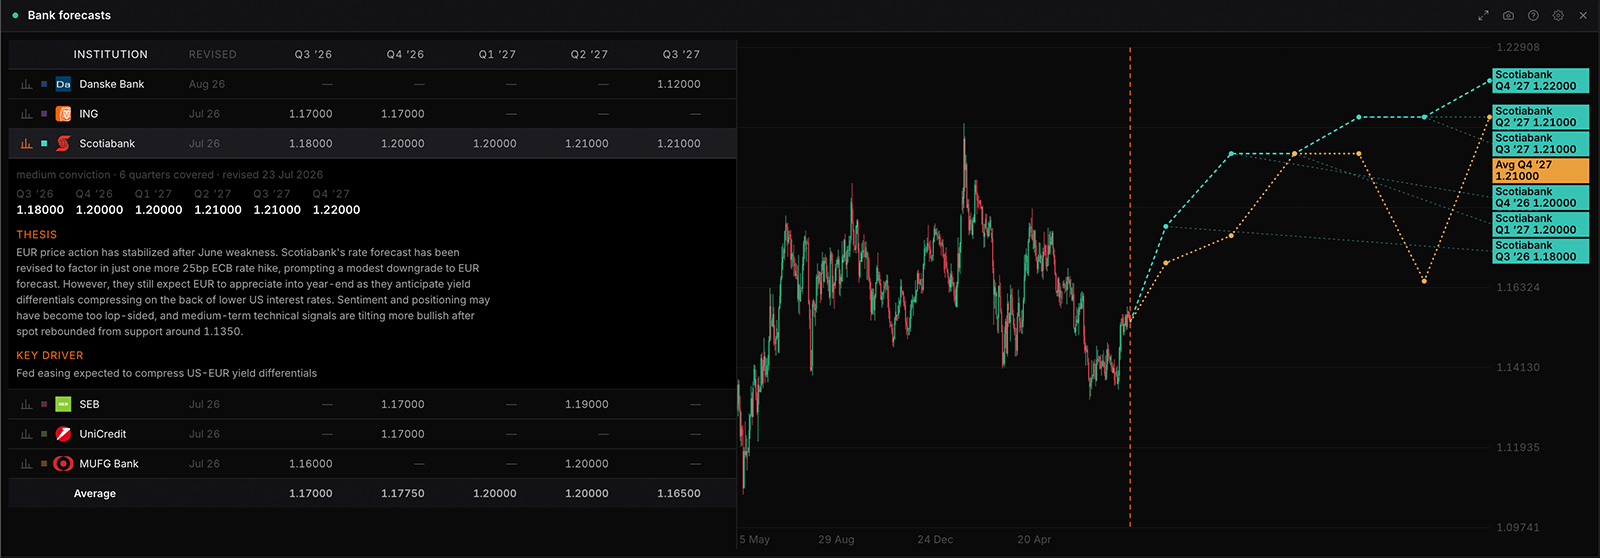The image size is (1600, 560).
Task: Expand the ING forecast row
Action: (x=372, y=114)
